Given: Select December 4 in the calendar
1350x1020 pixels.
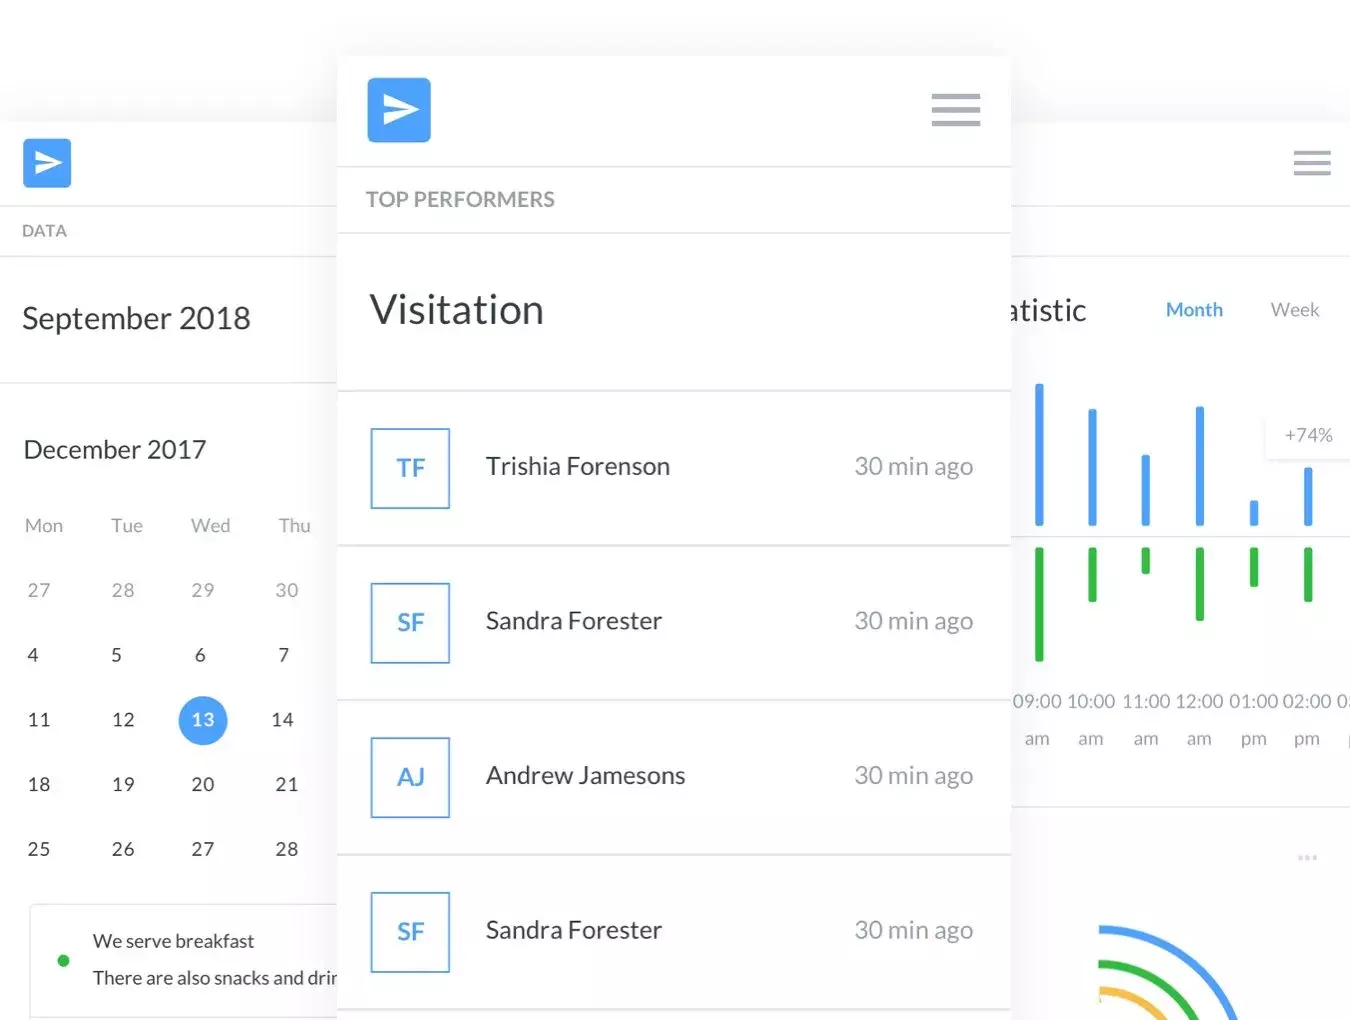Looking at the screenshot, I should [33, 655].
